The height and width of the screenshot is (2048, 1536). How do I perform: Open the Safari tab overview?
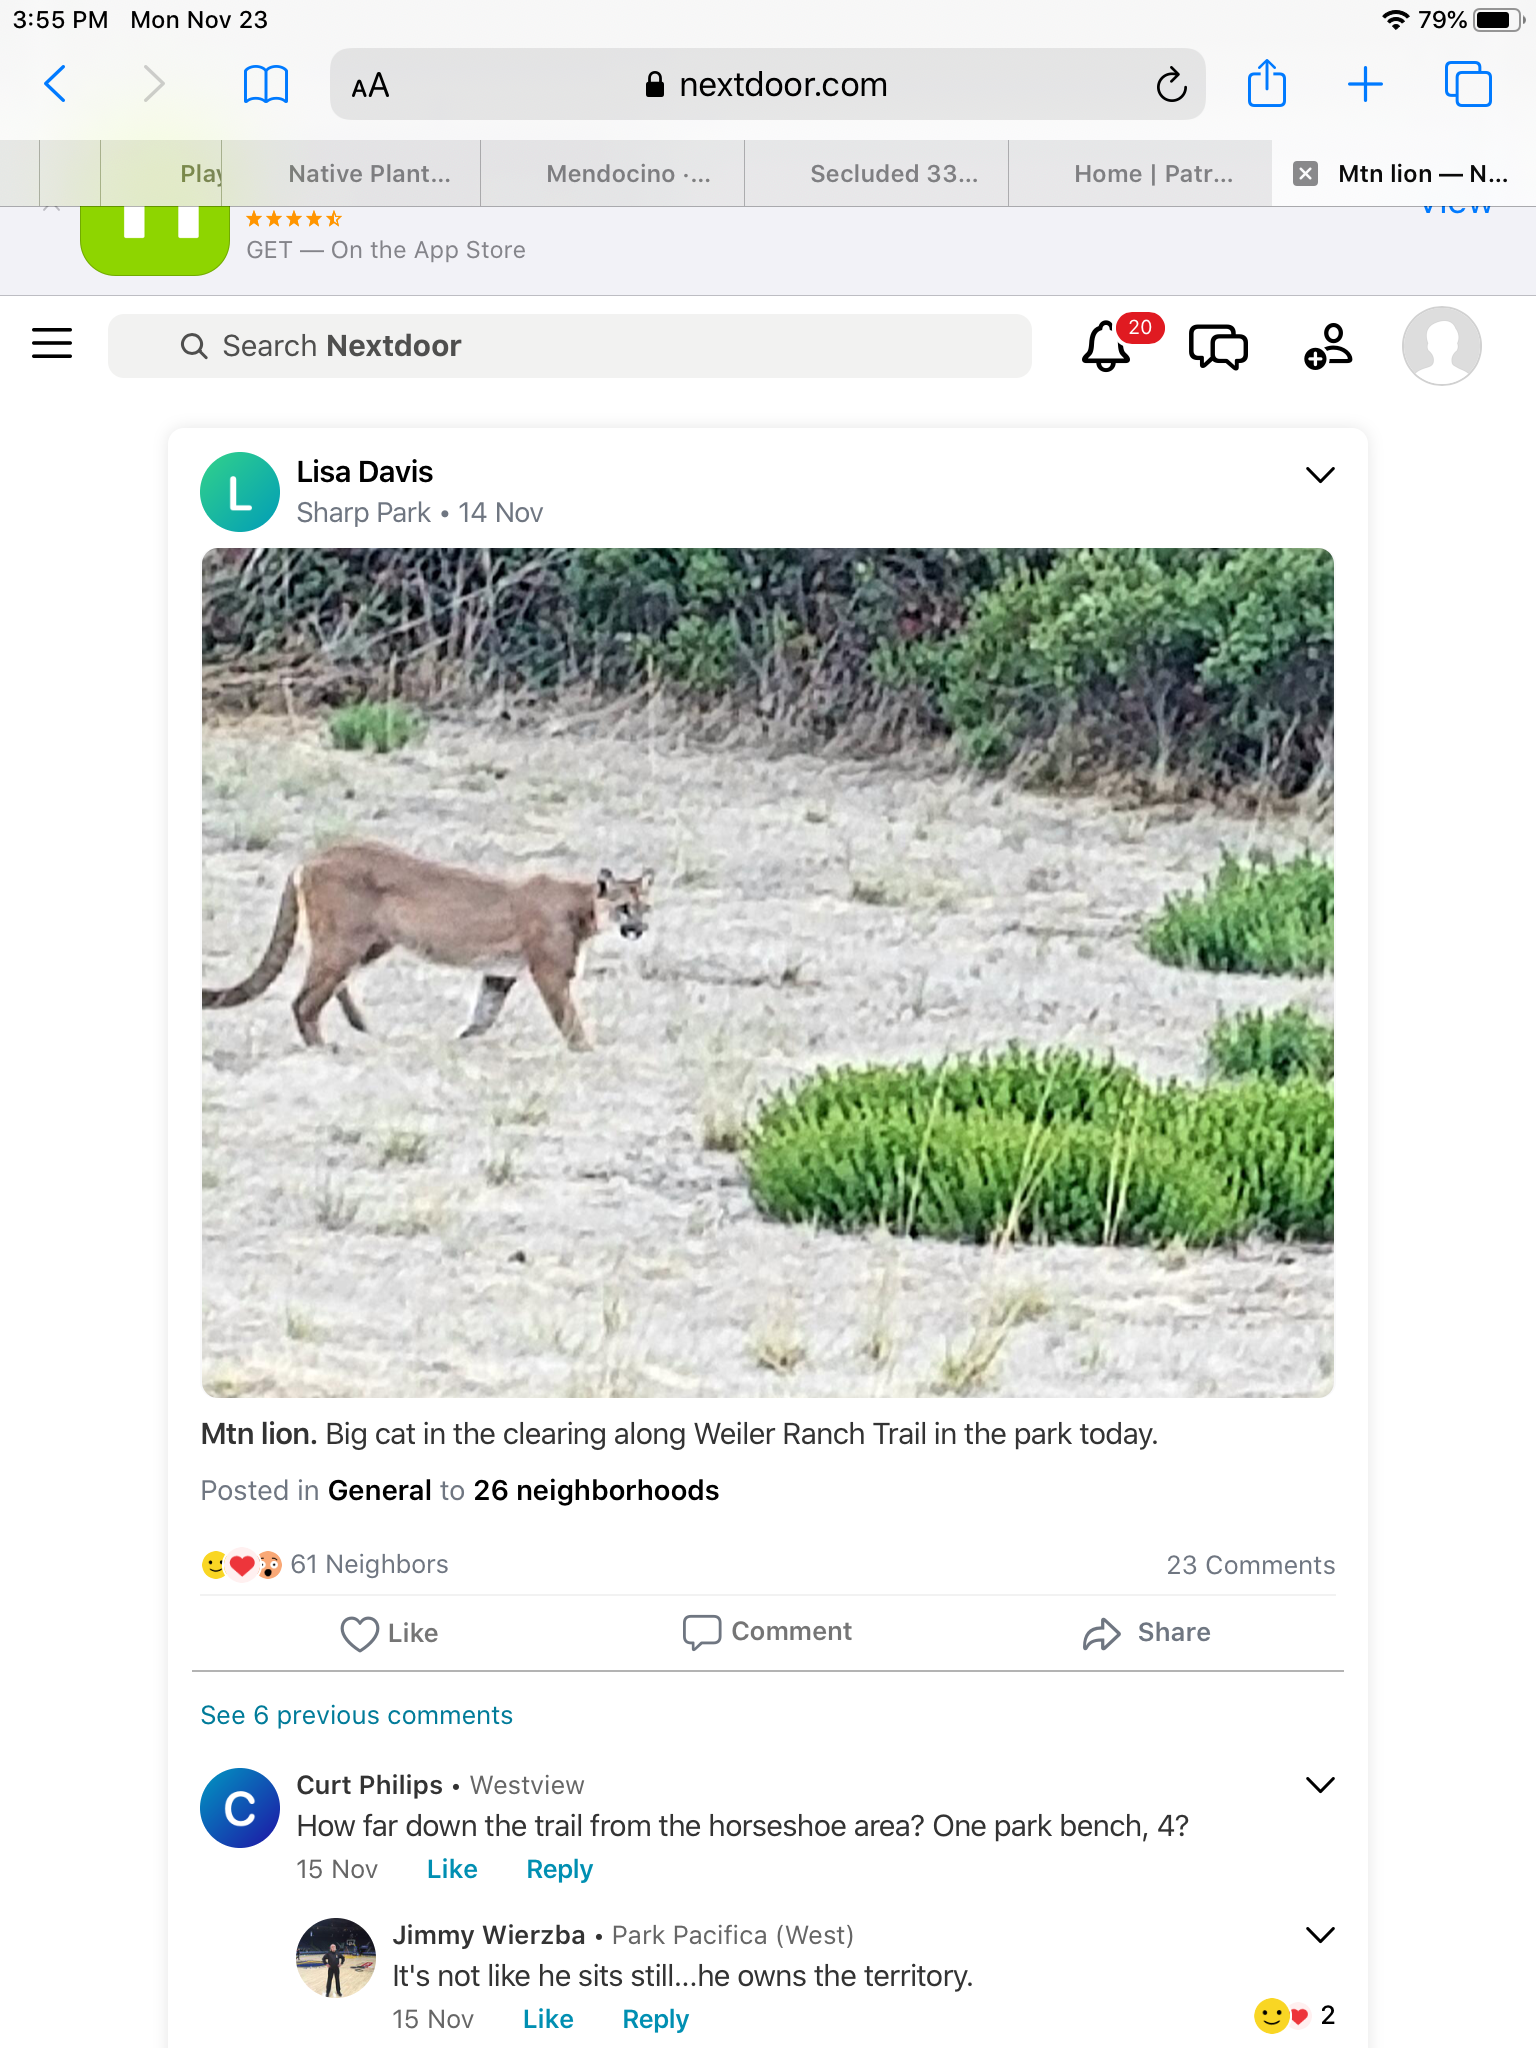pyautogui.click(x=1467, y=84)
